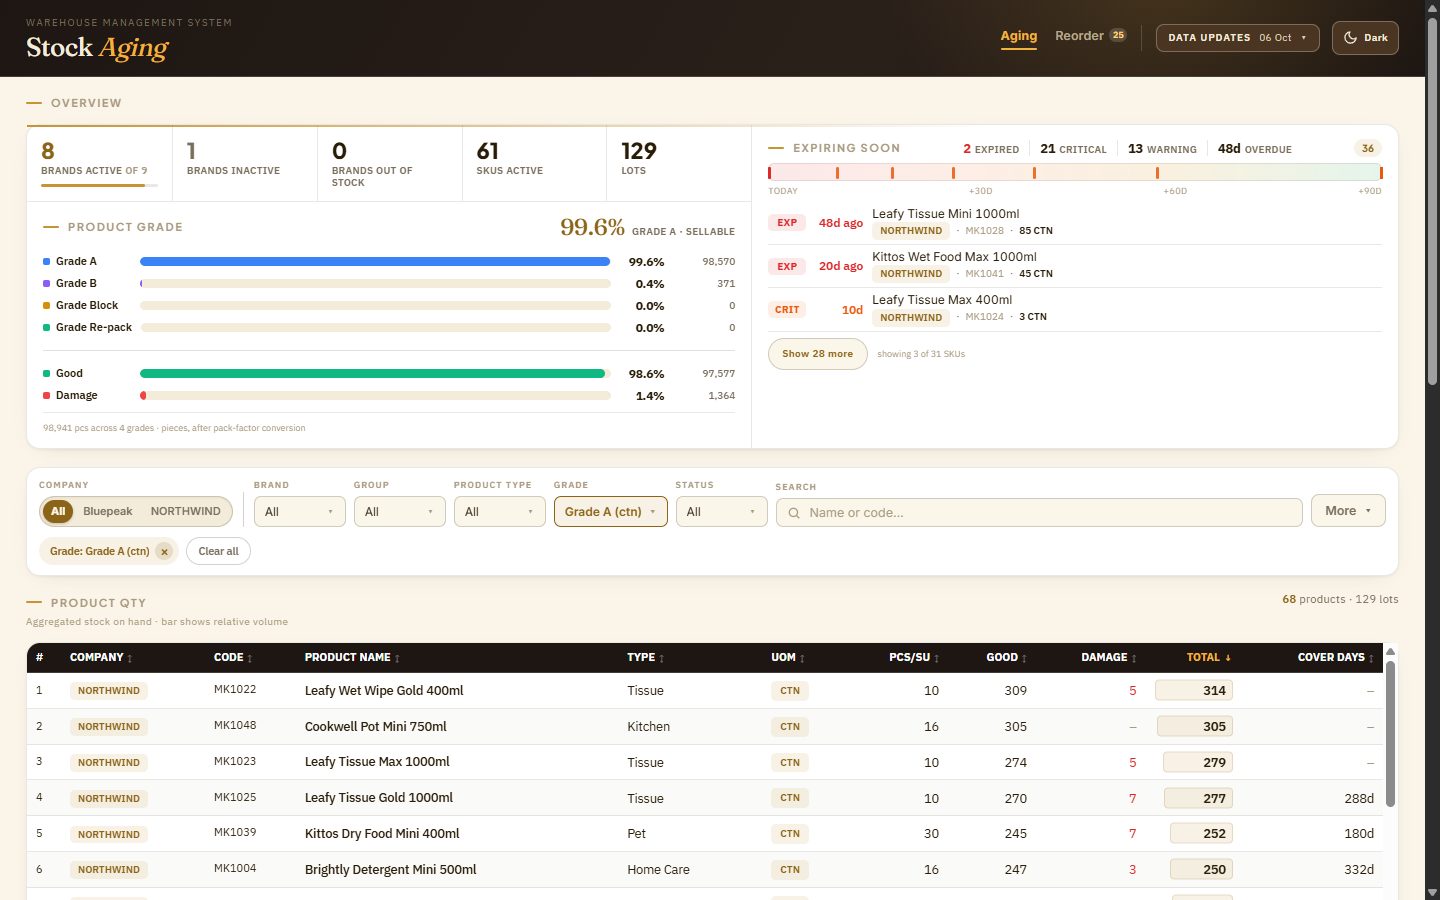Image resolution: width=1440 pixels, height=900 pixels.
Task: Click sort arrows on PCS/SU column
Action: click(x=937, y=658)
